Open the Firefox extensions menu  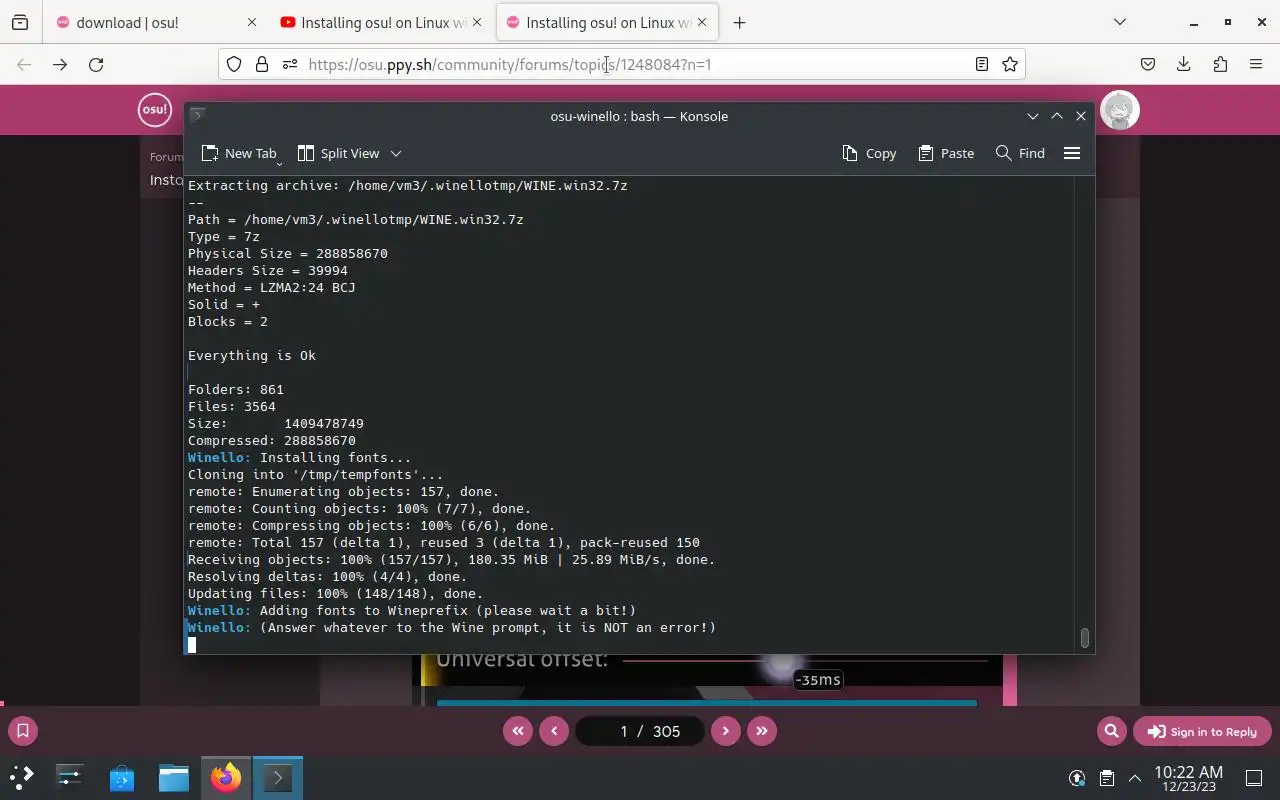click(x=1220, y=64)
